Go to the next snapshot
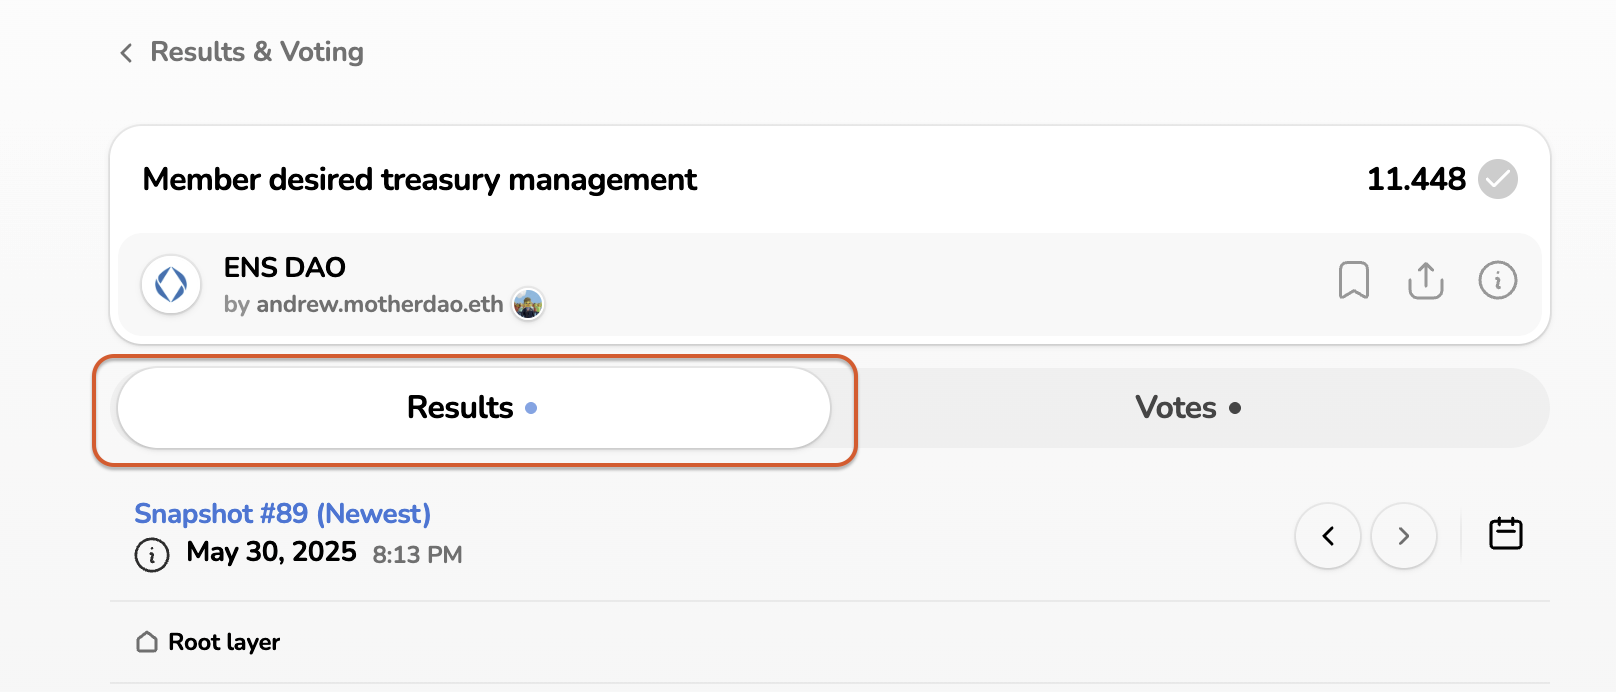1616x692 pixels. click(x=1403, y=536)
